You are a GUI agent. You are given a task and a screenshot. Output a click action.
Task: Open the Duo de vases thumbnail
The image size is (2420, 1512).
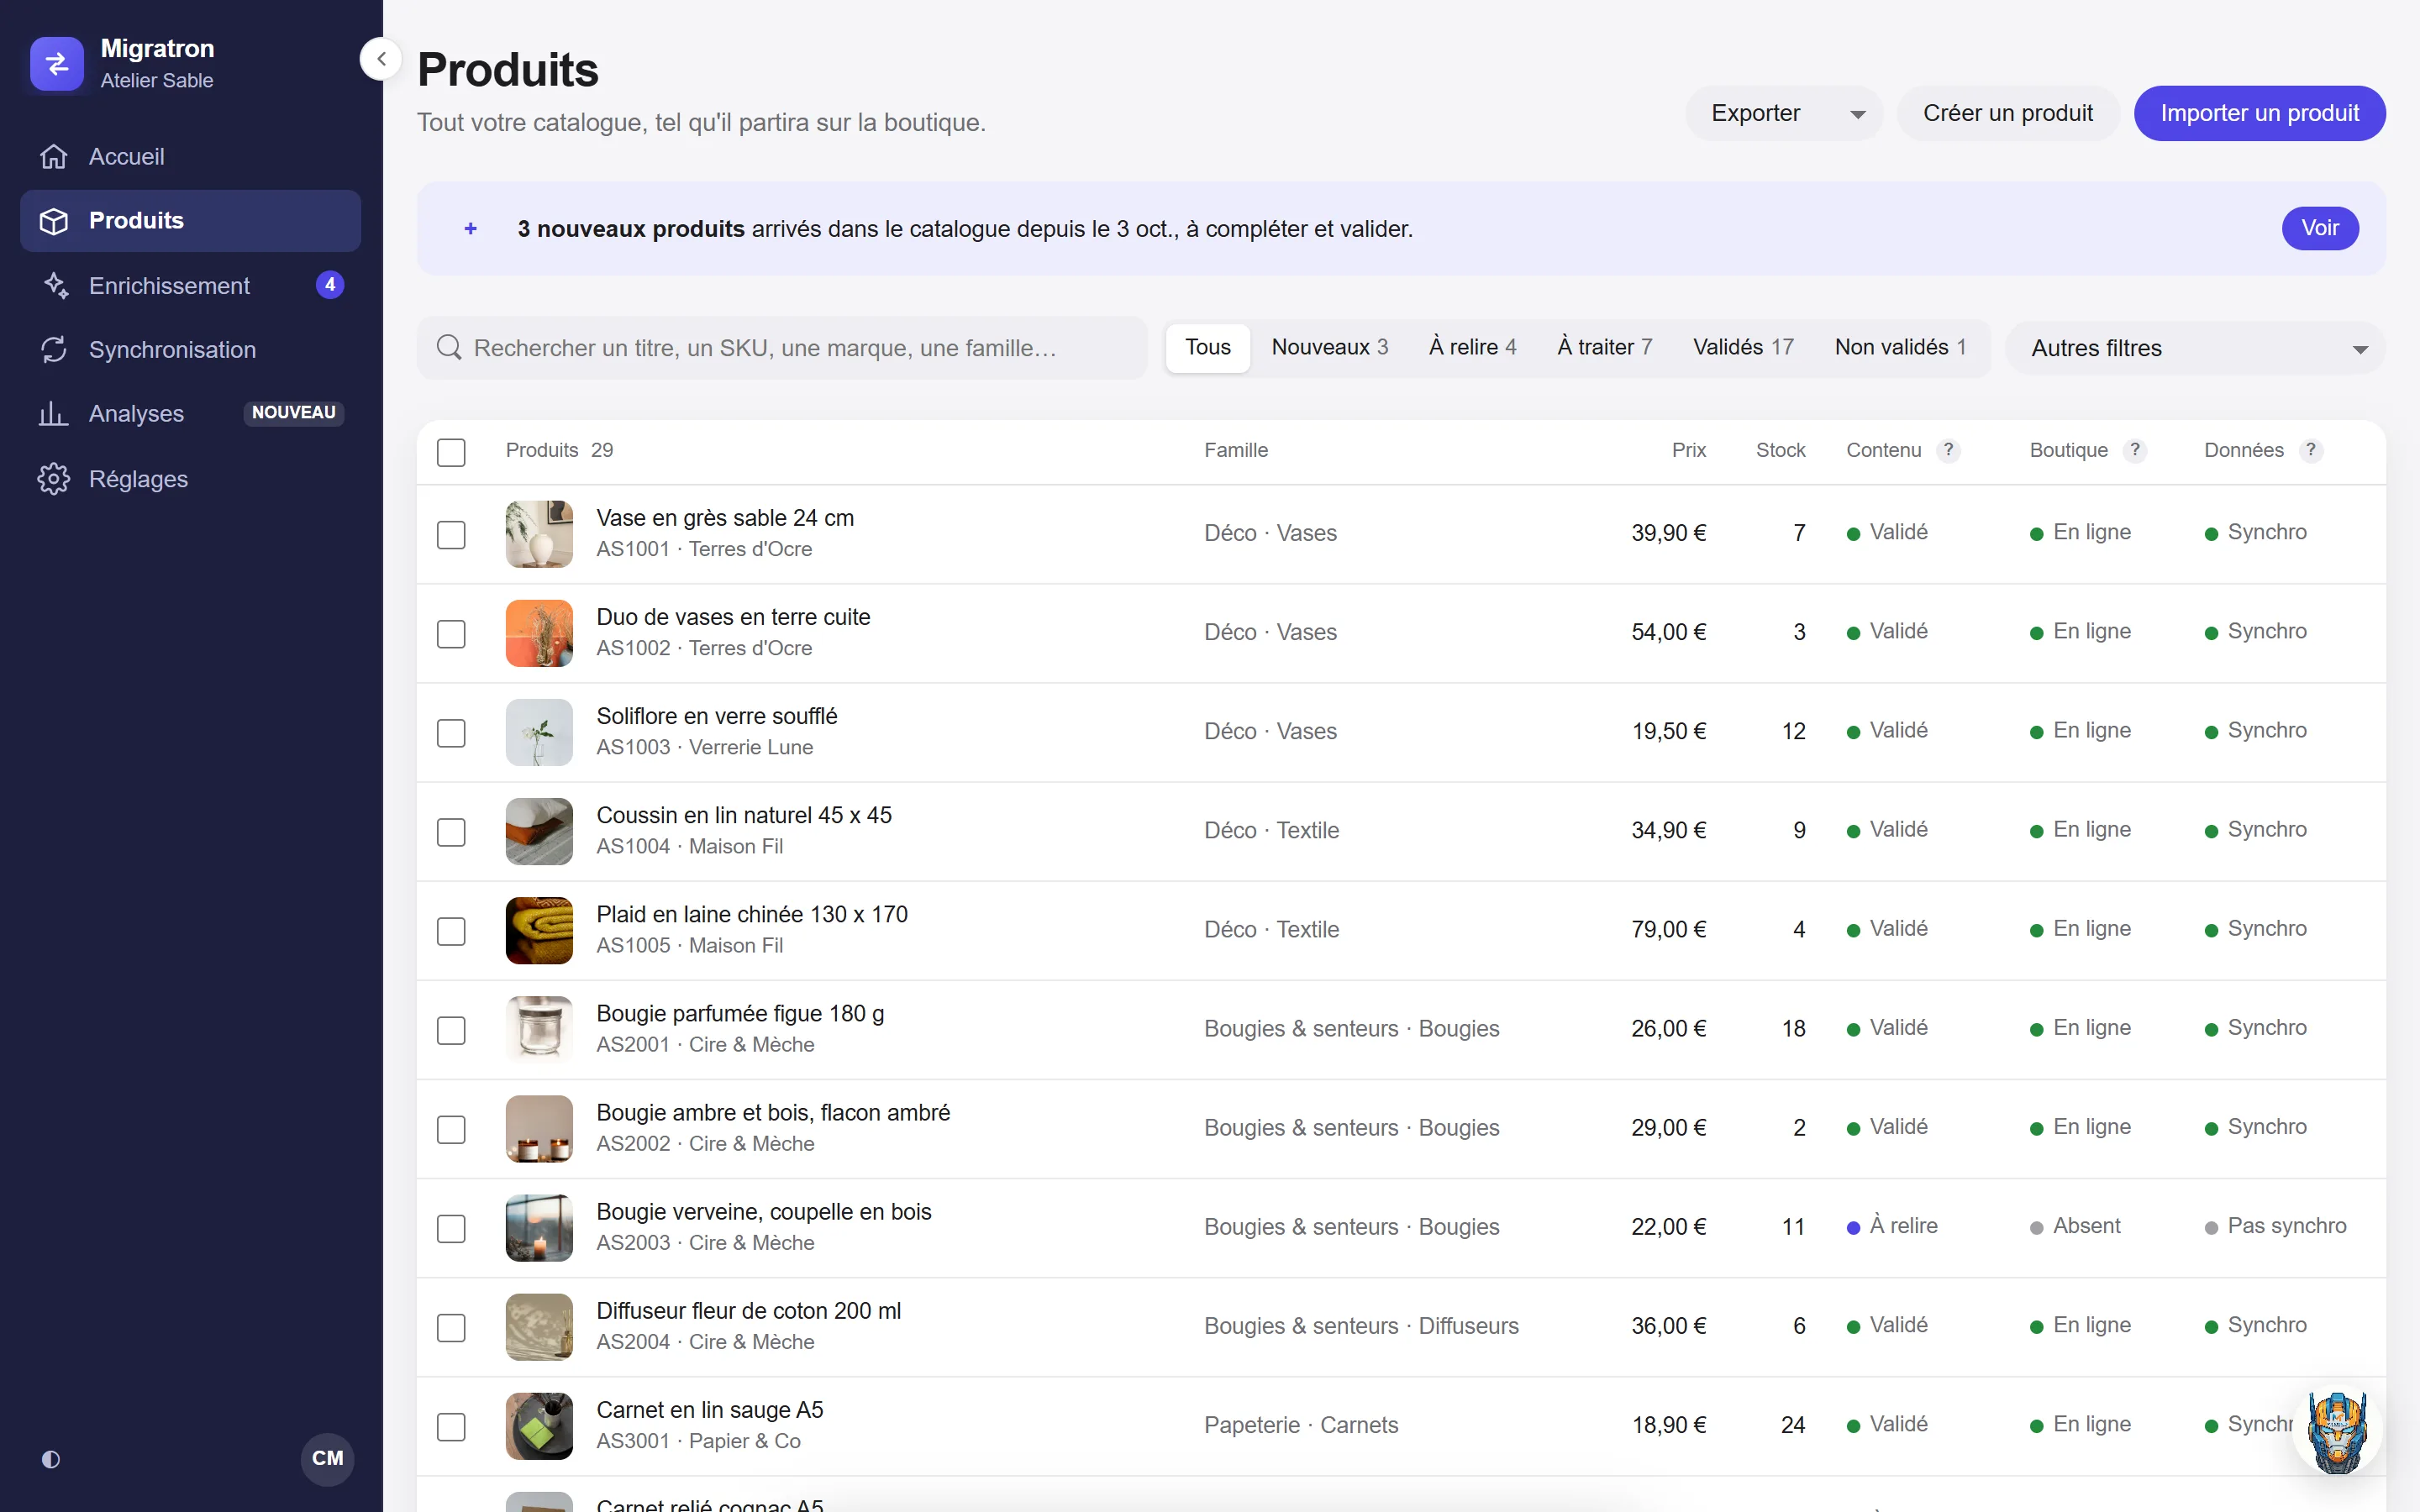(539, 633)
